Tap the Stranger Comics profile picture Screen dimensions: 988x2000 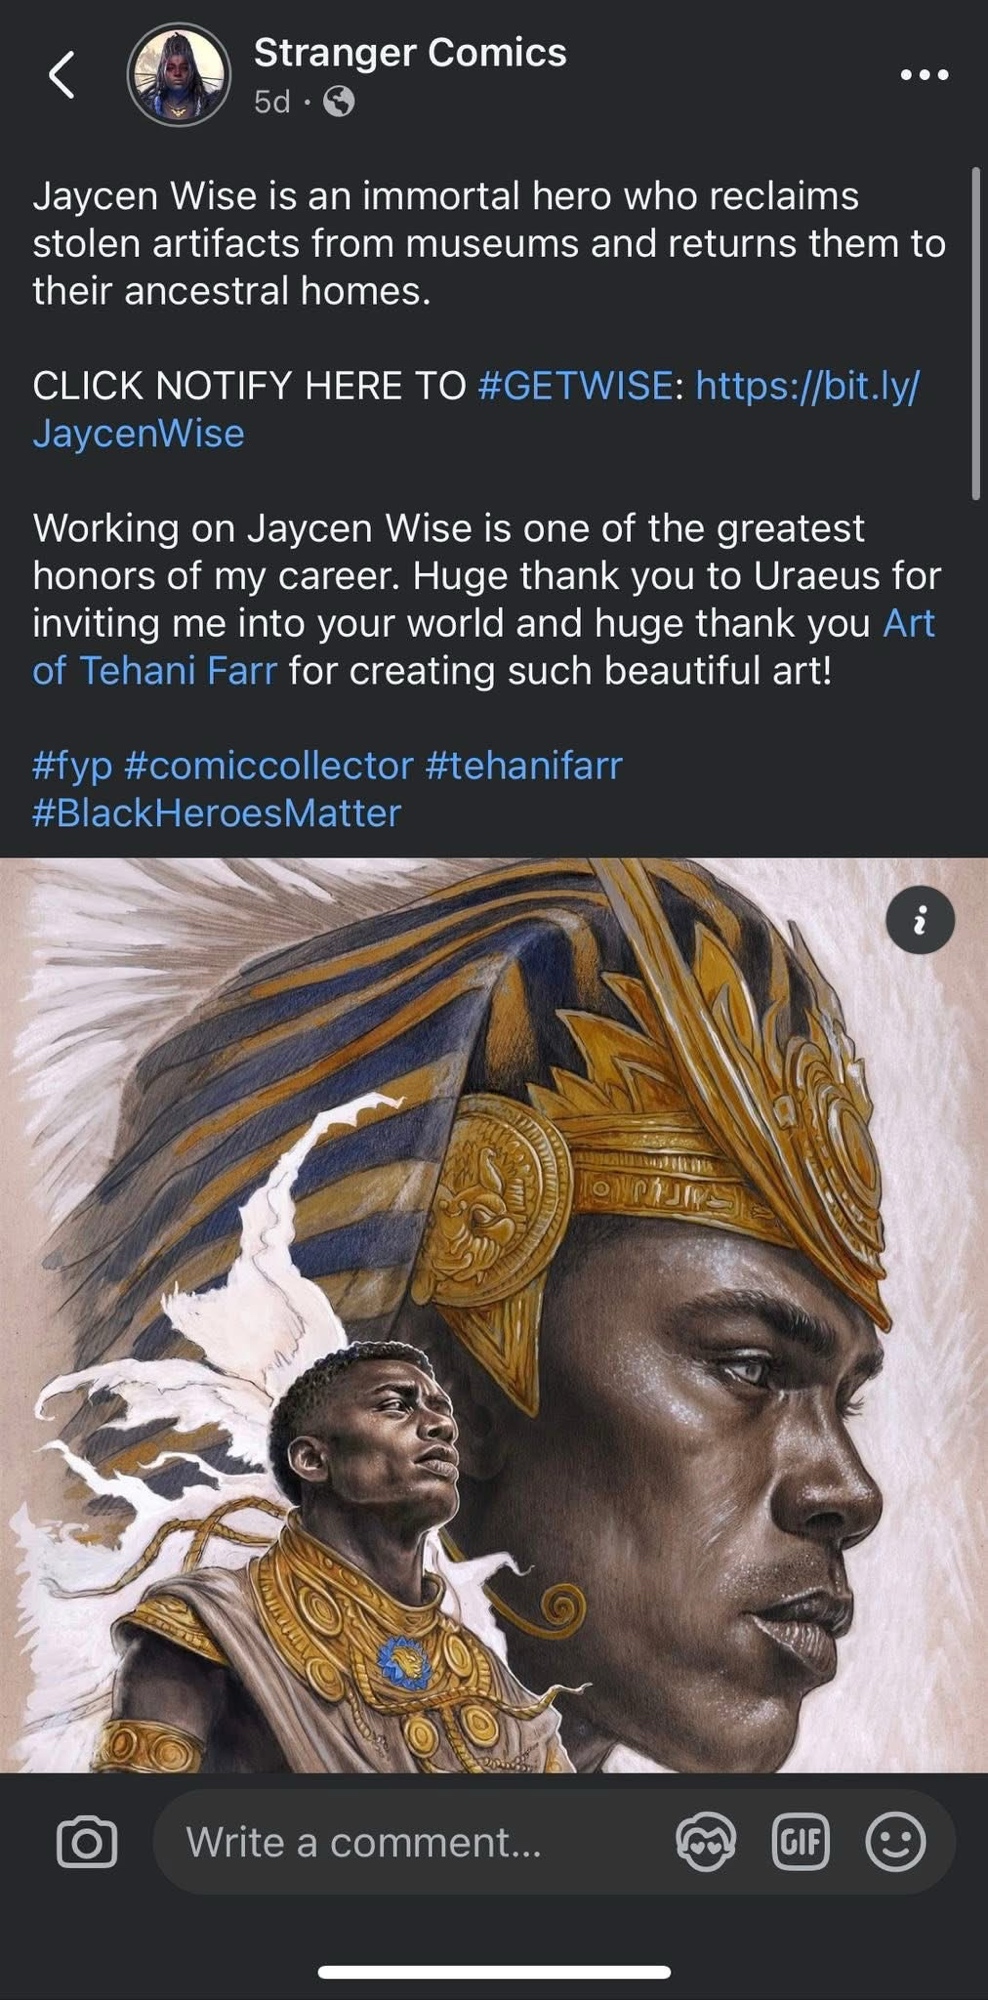179,75
